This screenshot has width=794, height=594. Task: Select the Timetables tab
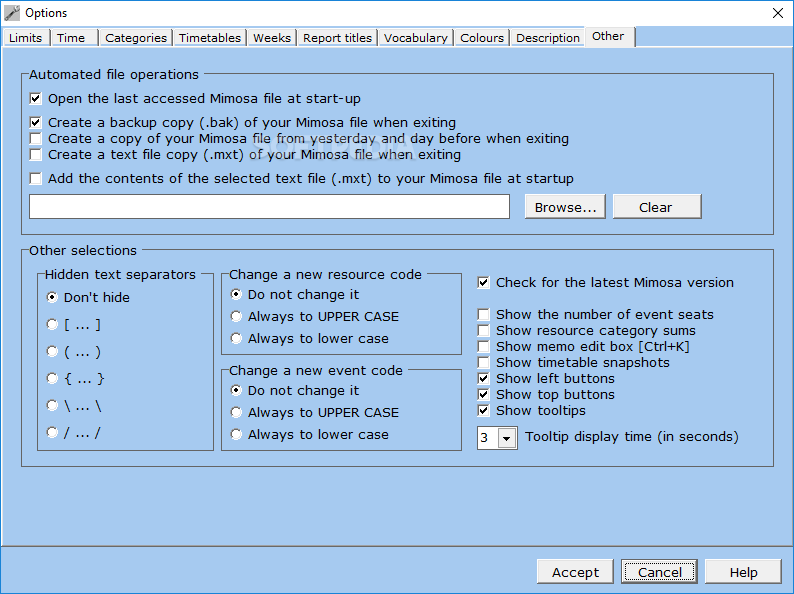[210, 38]
